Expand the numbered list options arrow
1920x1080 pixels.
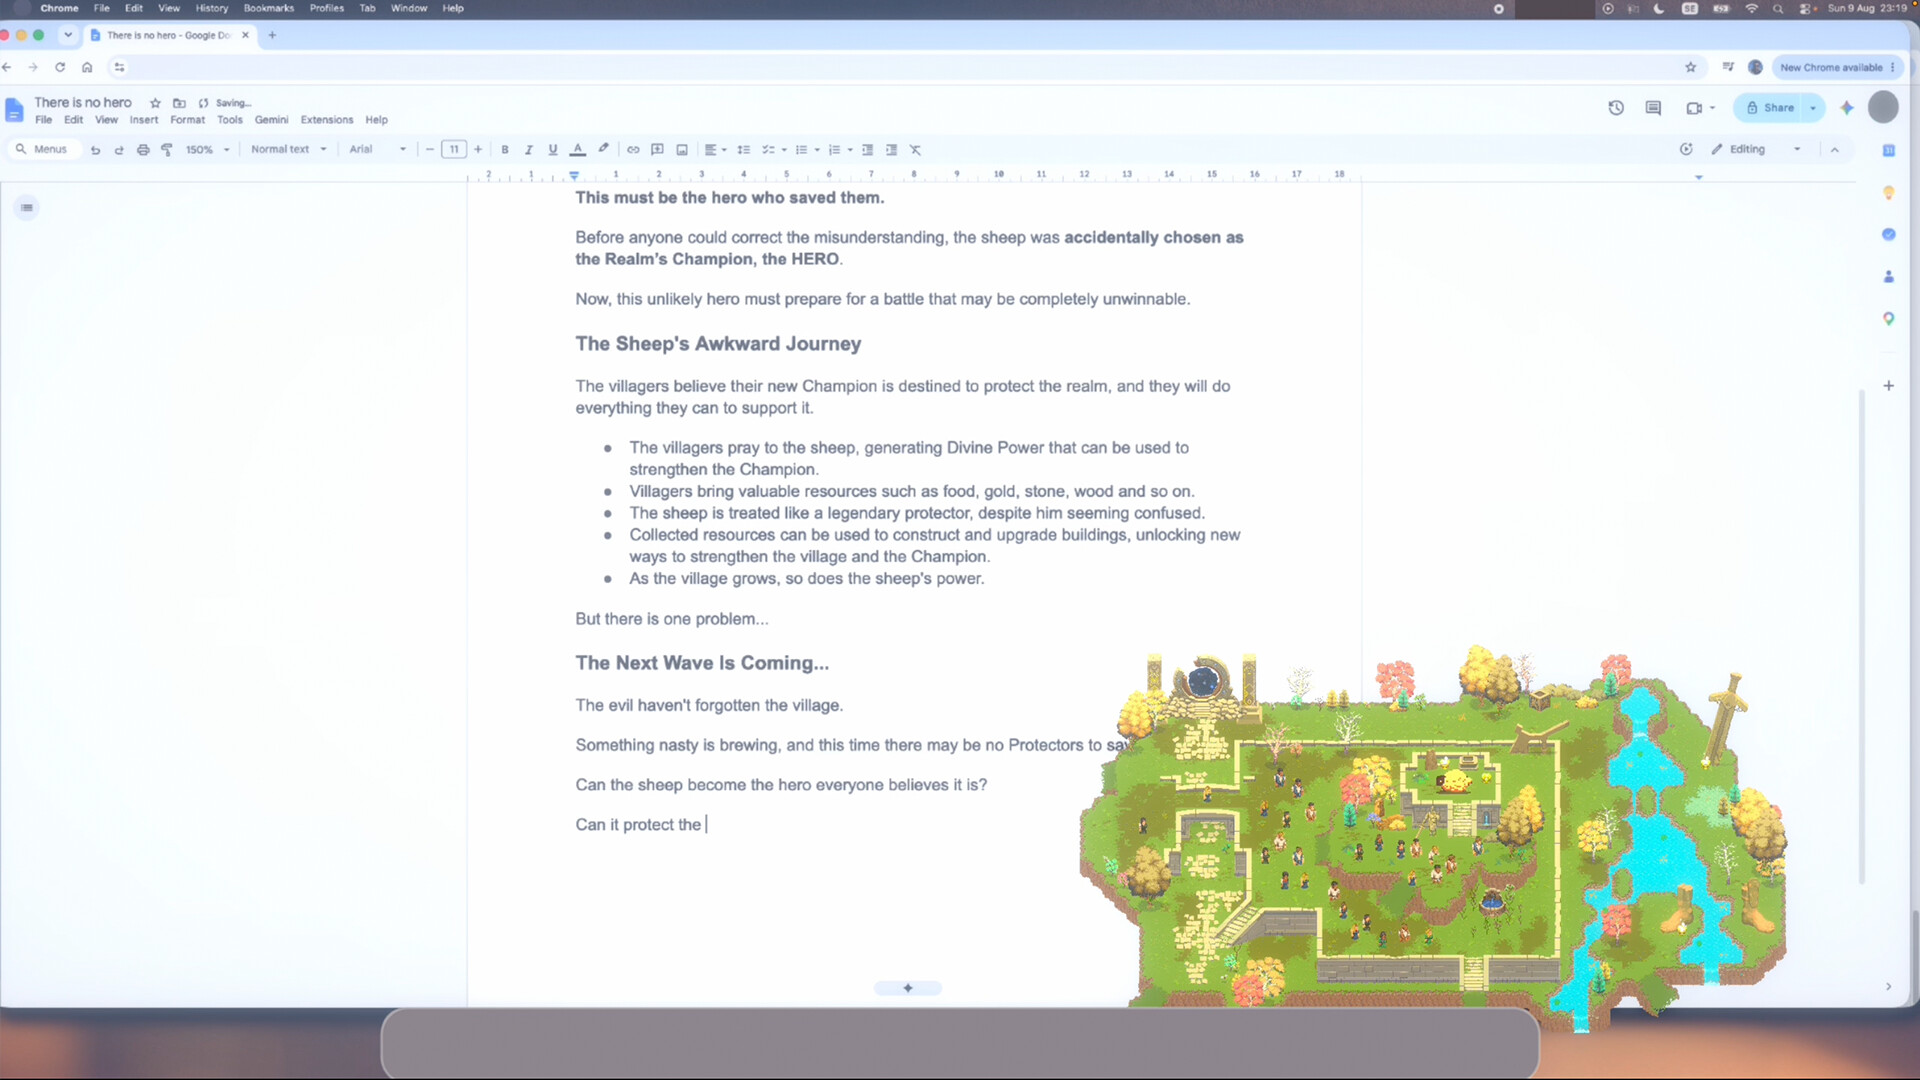(850, 150)
